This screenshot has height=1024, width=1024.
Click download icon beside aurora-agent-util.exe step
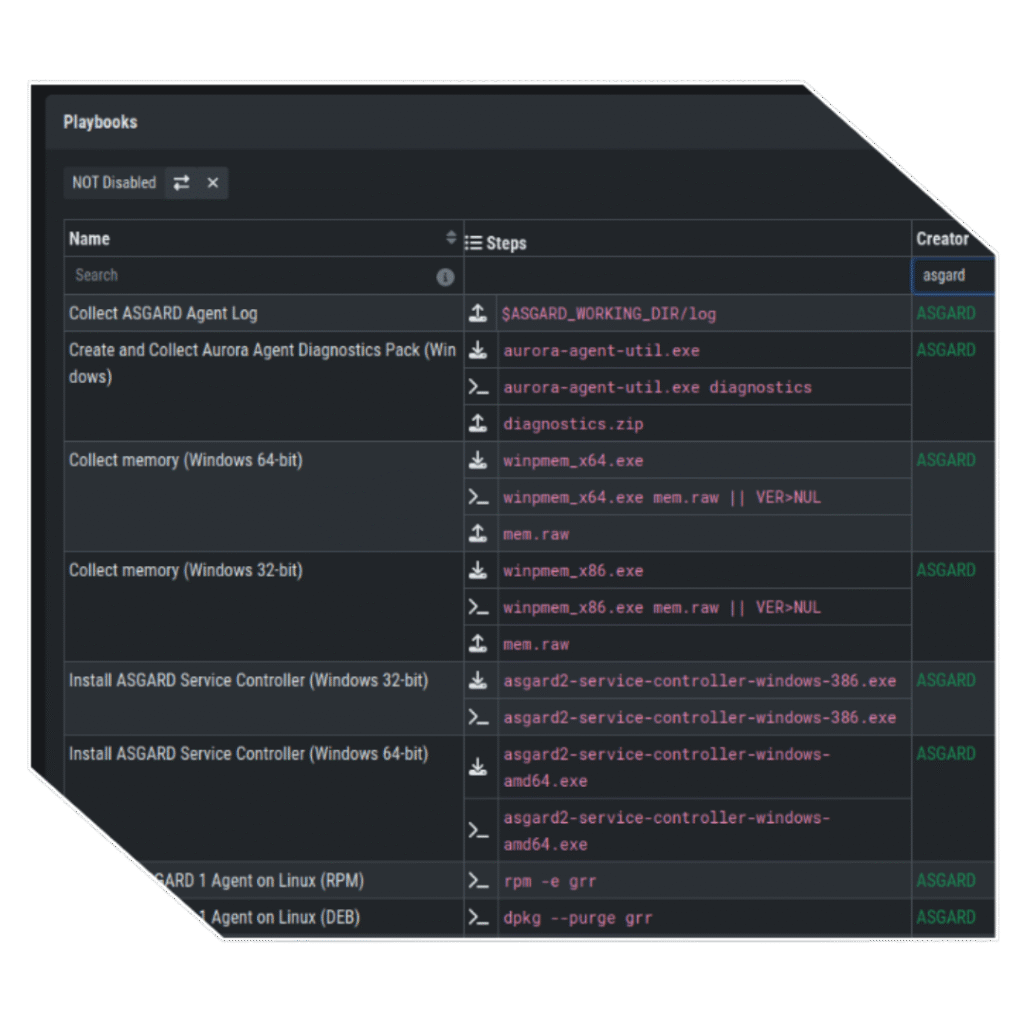click(478, 350)
